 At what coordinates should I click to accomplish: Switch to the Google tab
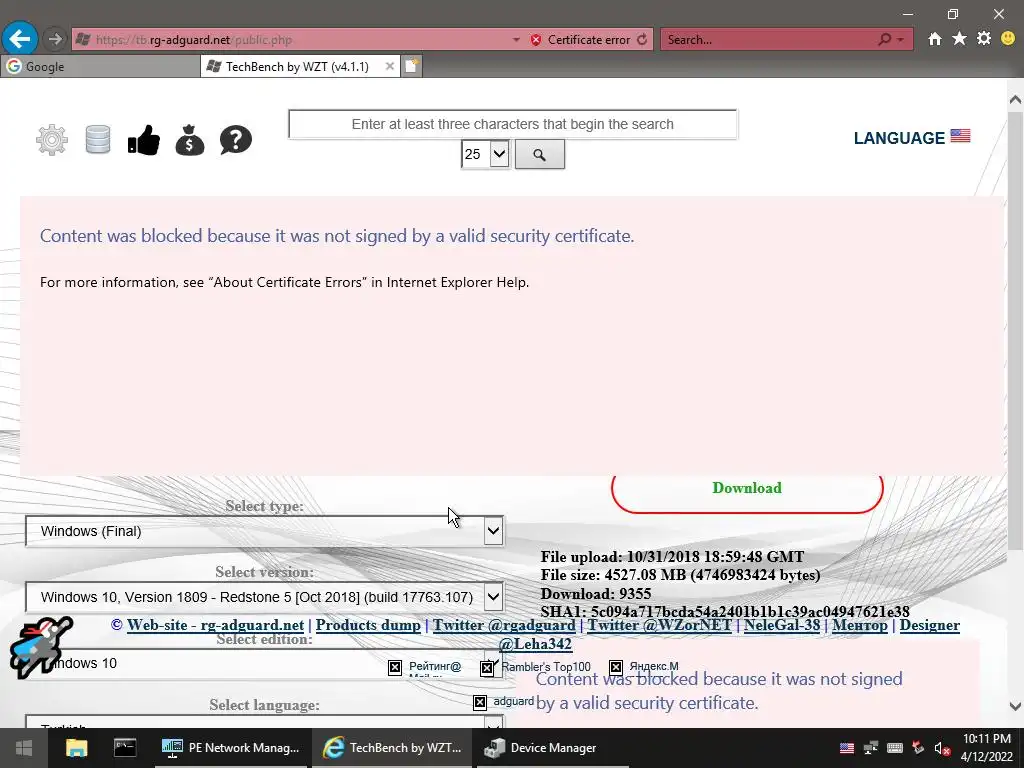tap(100, 67)
